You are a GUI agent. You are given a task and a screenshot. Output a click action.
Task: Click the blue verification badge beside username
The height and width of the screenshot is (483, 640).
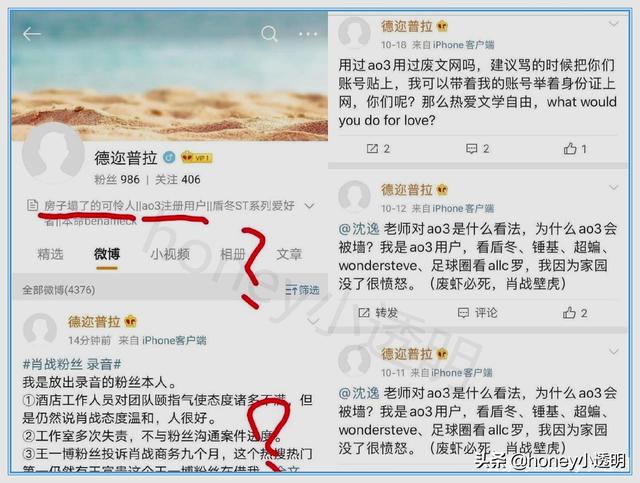point(169,157)
